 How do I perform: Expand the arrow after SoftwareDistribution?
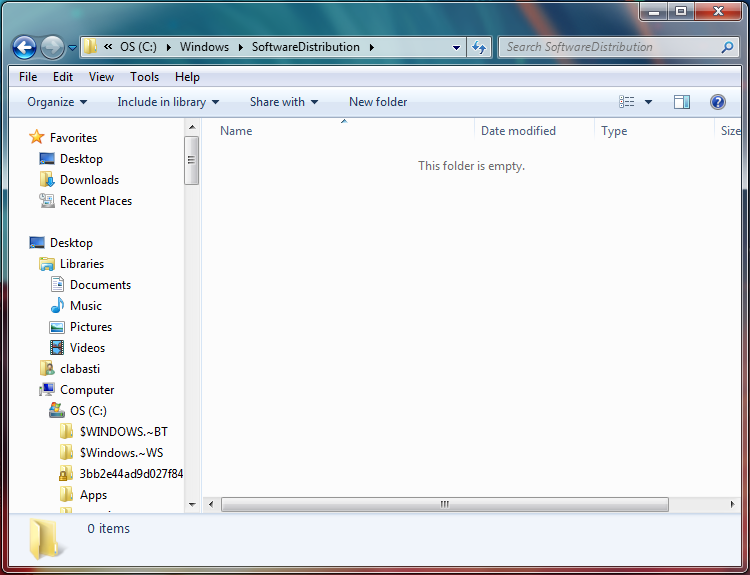click(x=372, y=47)
